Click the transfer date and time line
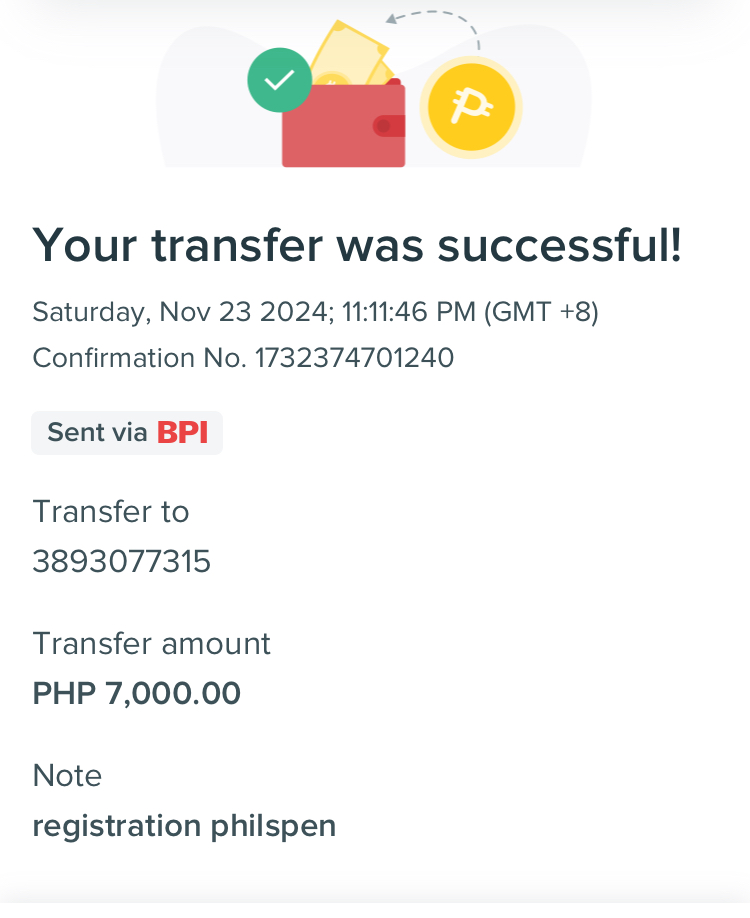Screen dimensions: 750x918 point(316,312)
